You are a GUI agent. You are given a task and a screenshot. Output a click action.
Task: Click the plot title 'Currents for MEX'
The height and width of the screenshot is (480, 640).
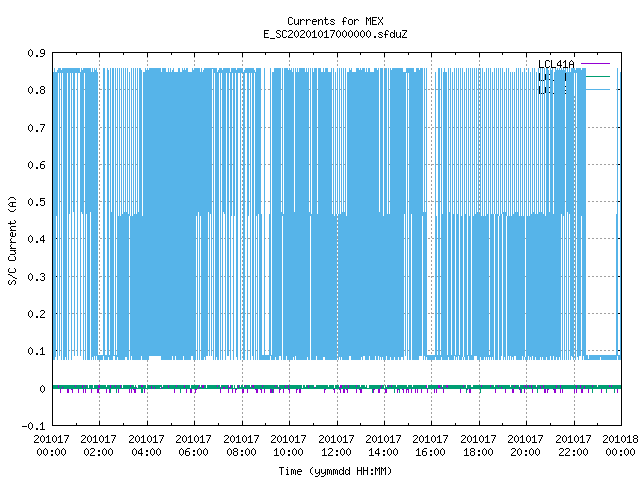(x=335, y=21)
